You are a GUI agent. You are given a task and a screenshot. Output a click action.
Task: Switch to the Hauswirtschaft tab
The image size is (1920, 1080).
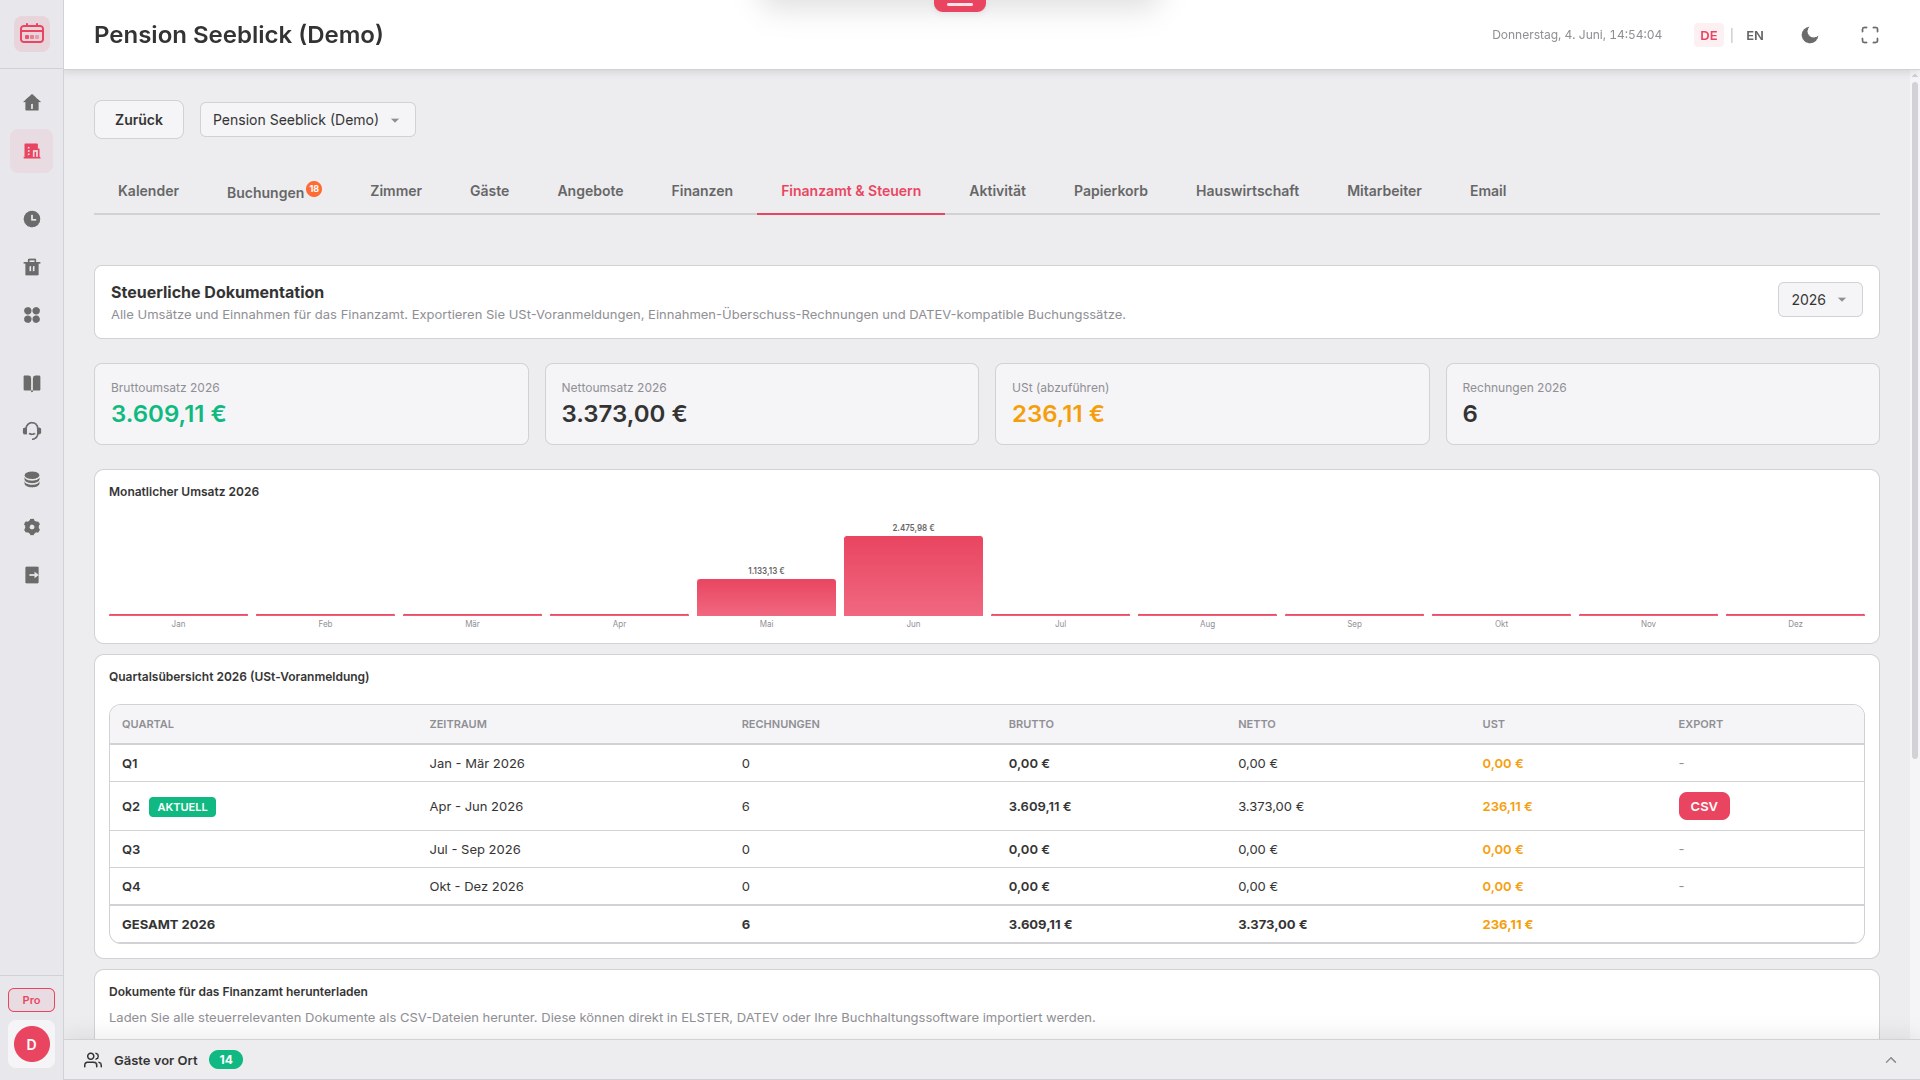click(1247, 191)
